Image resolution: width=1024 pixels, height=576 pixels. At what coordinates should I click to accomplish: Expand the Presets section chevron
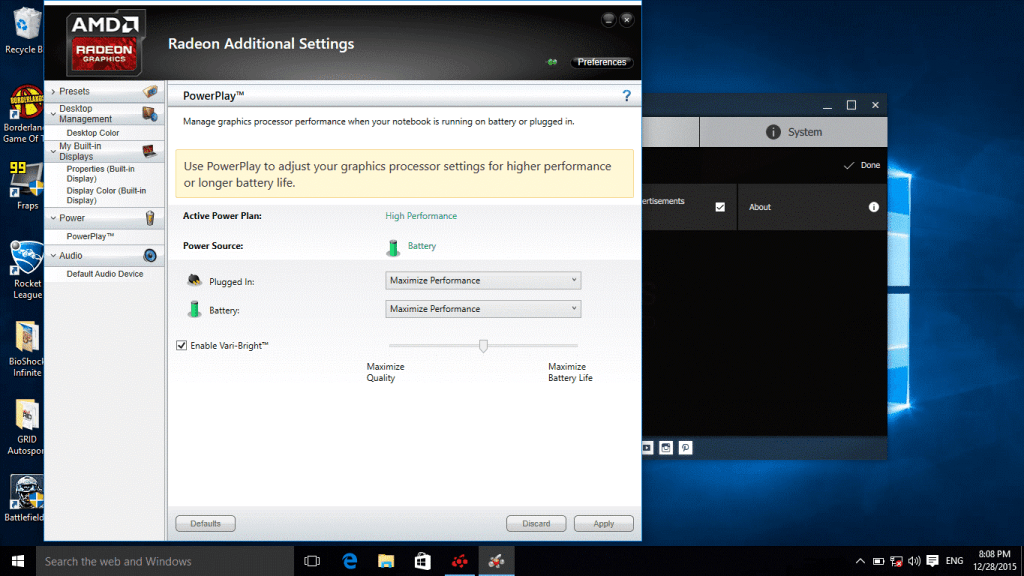pyautogui.click(x=54, y=91)
